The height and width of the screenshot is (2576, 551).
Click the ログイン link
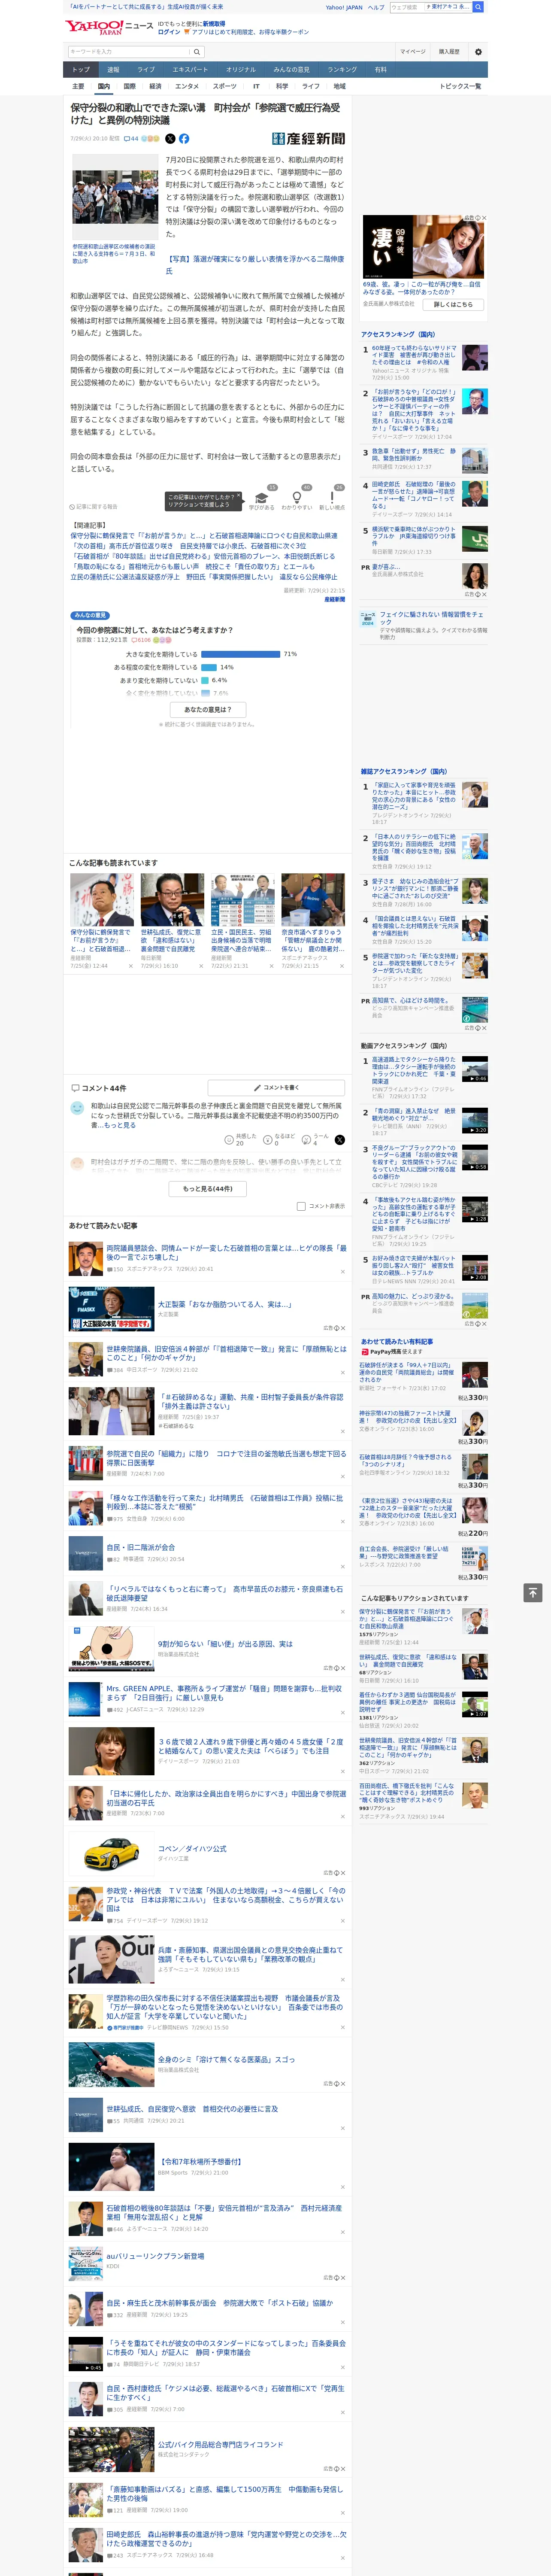[169, 32]
